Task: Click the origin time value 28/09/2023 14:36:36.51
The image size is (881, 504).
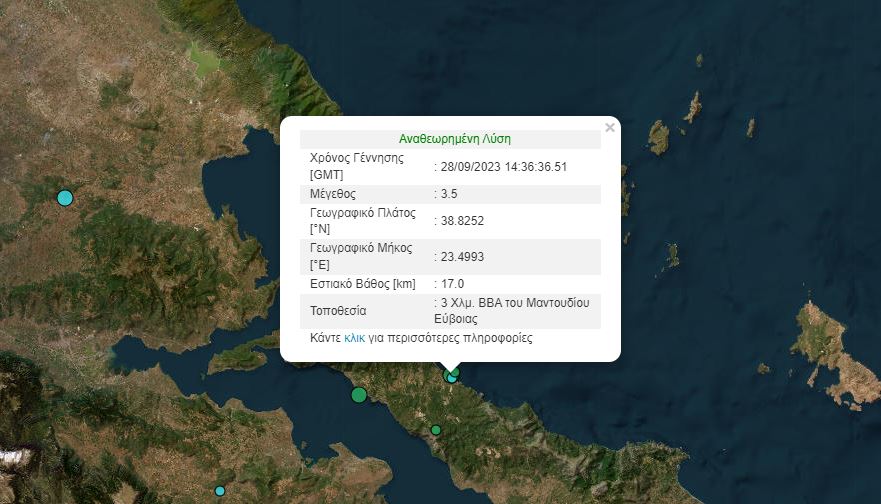Action: point(503,167)
